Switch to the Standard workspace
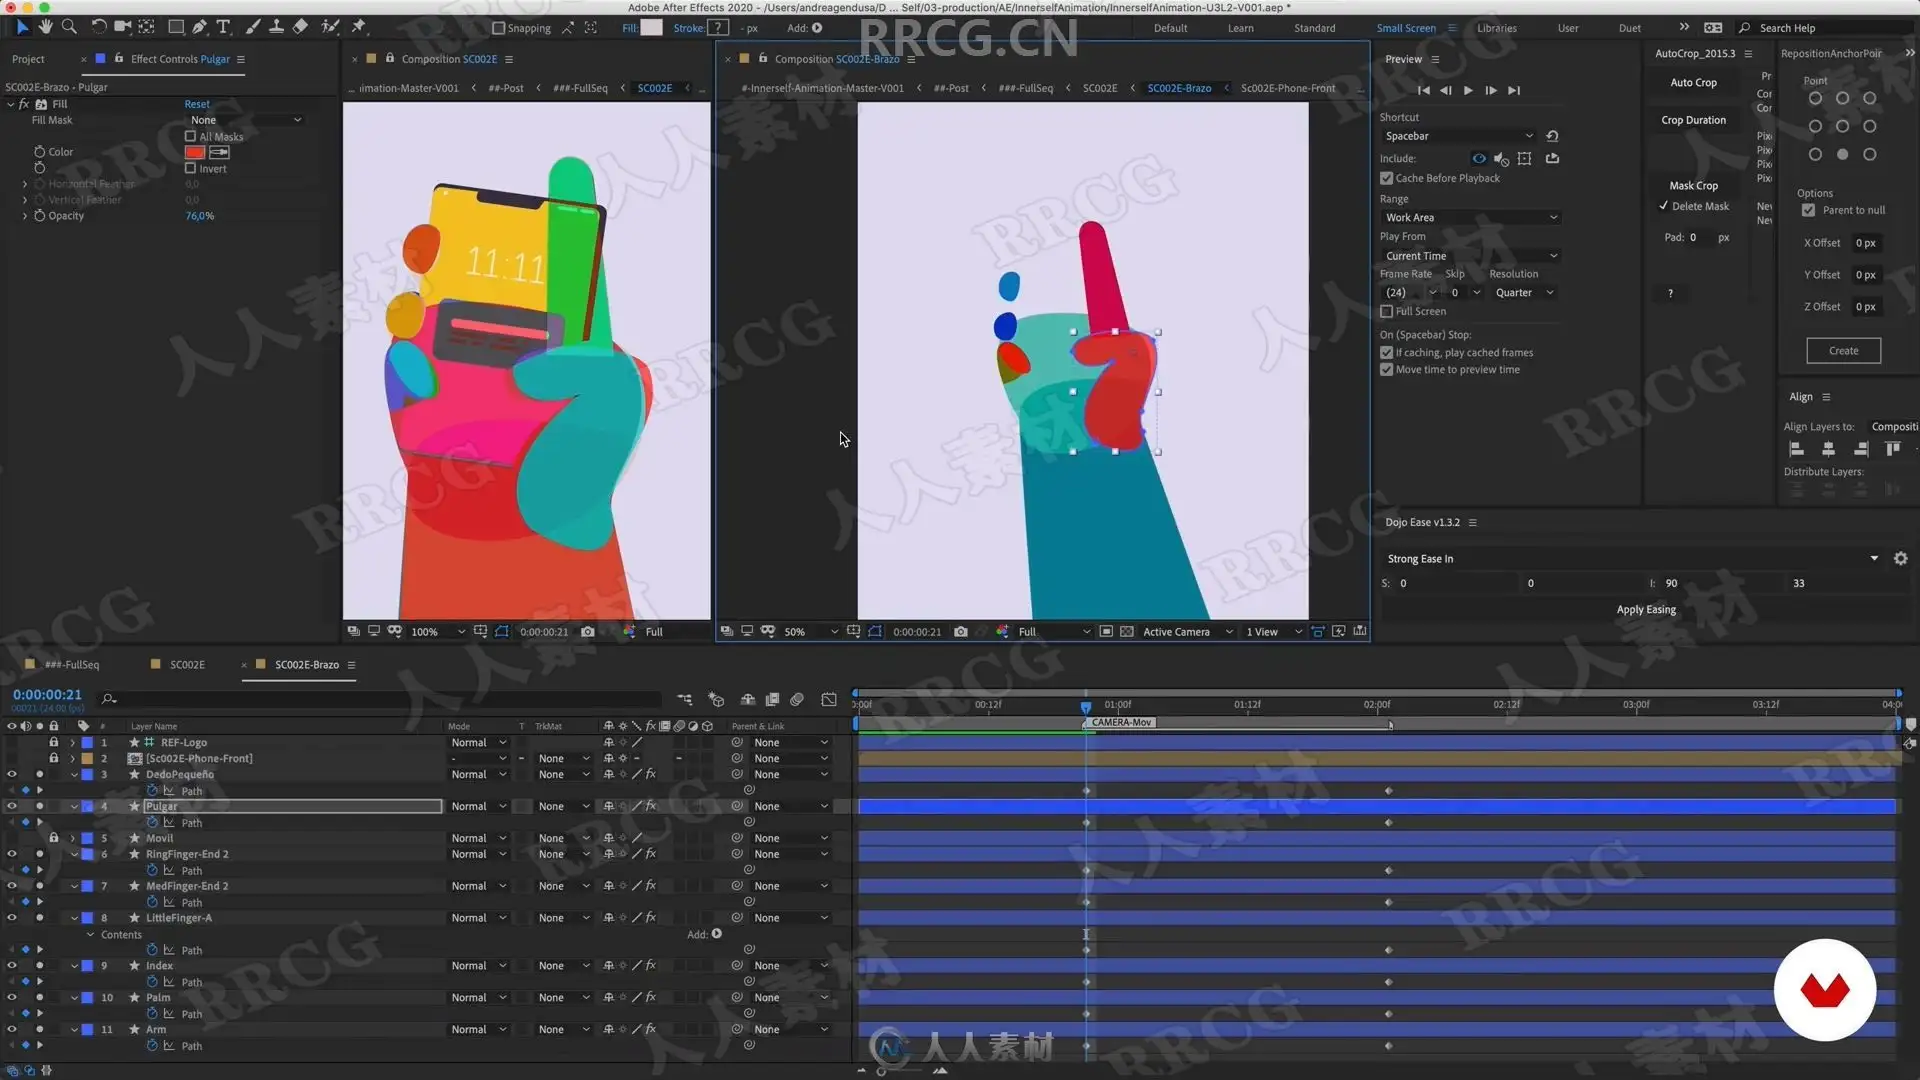This screenshot has width=1920, height=1080. [x=1314, y=28]
